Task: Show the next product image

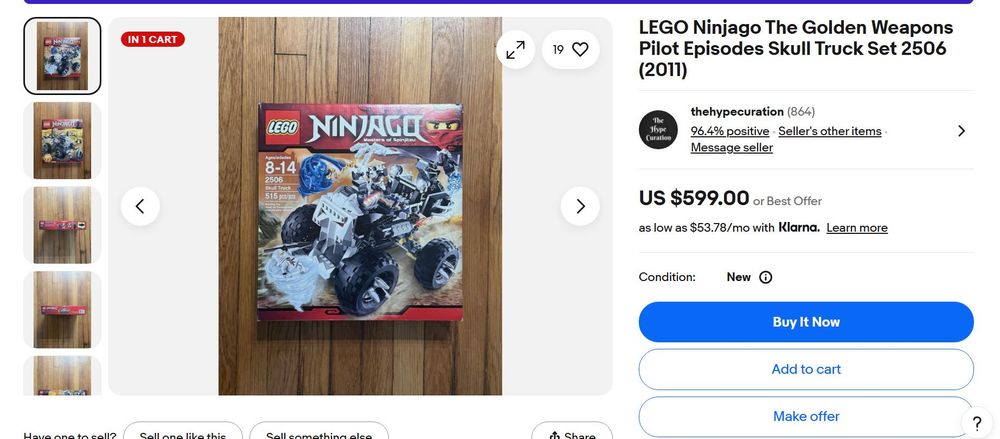Action: tap(580, 206)
